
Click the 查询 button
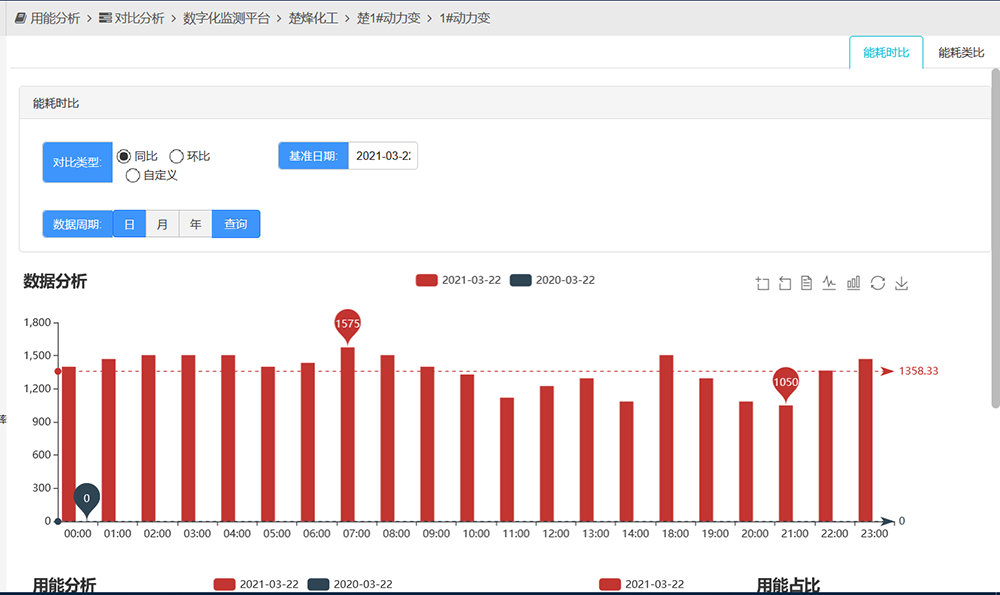coord(236,224)
